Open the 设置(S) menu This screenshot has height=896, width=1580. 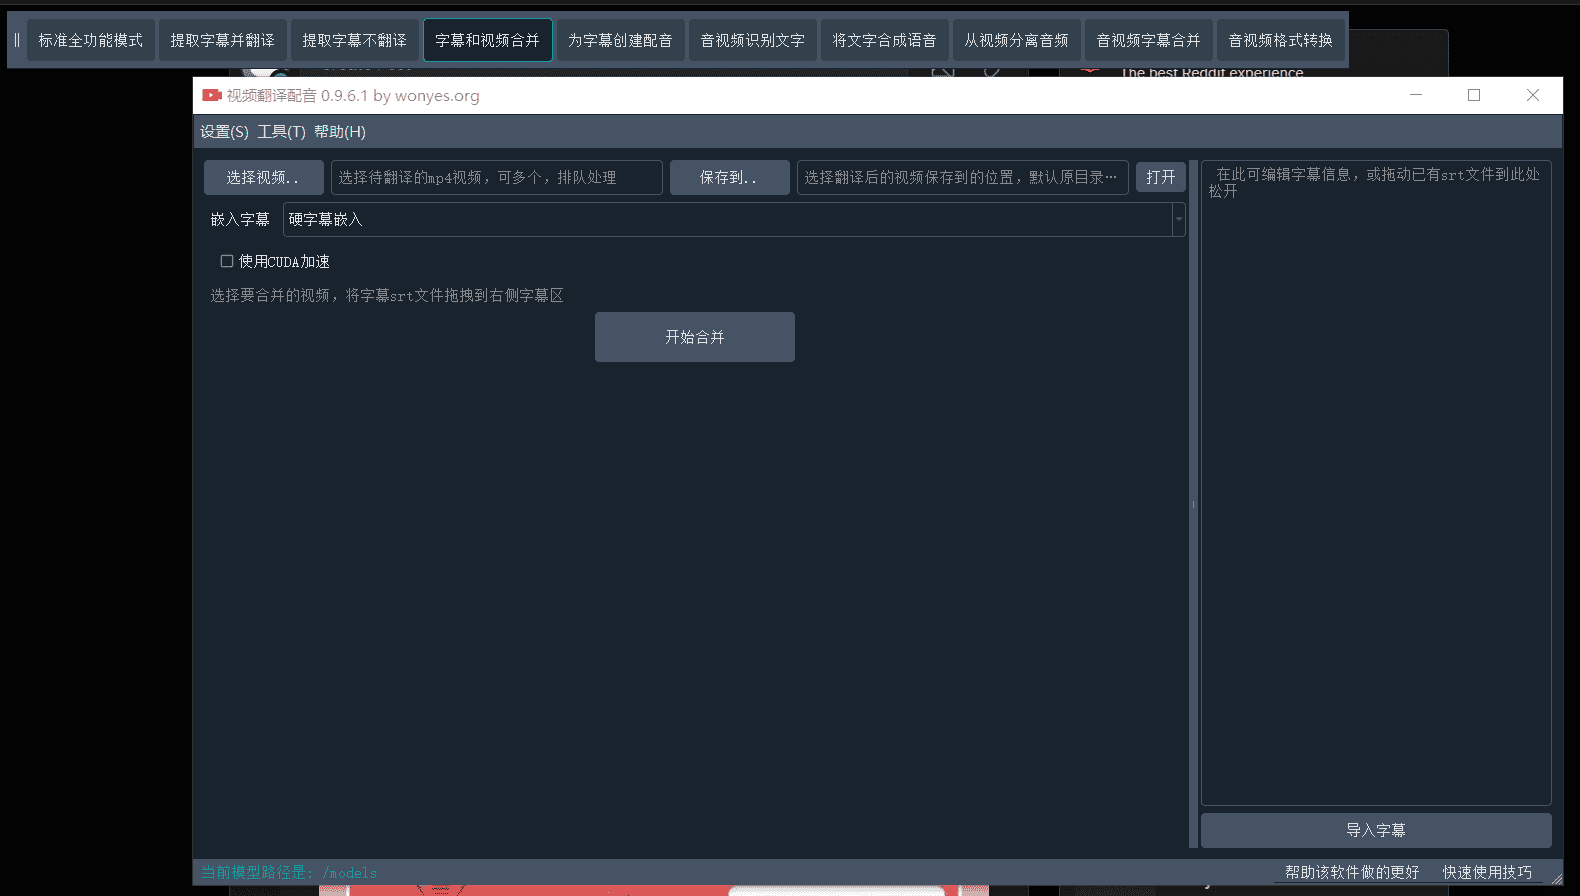point(224,132)
